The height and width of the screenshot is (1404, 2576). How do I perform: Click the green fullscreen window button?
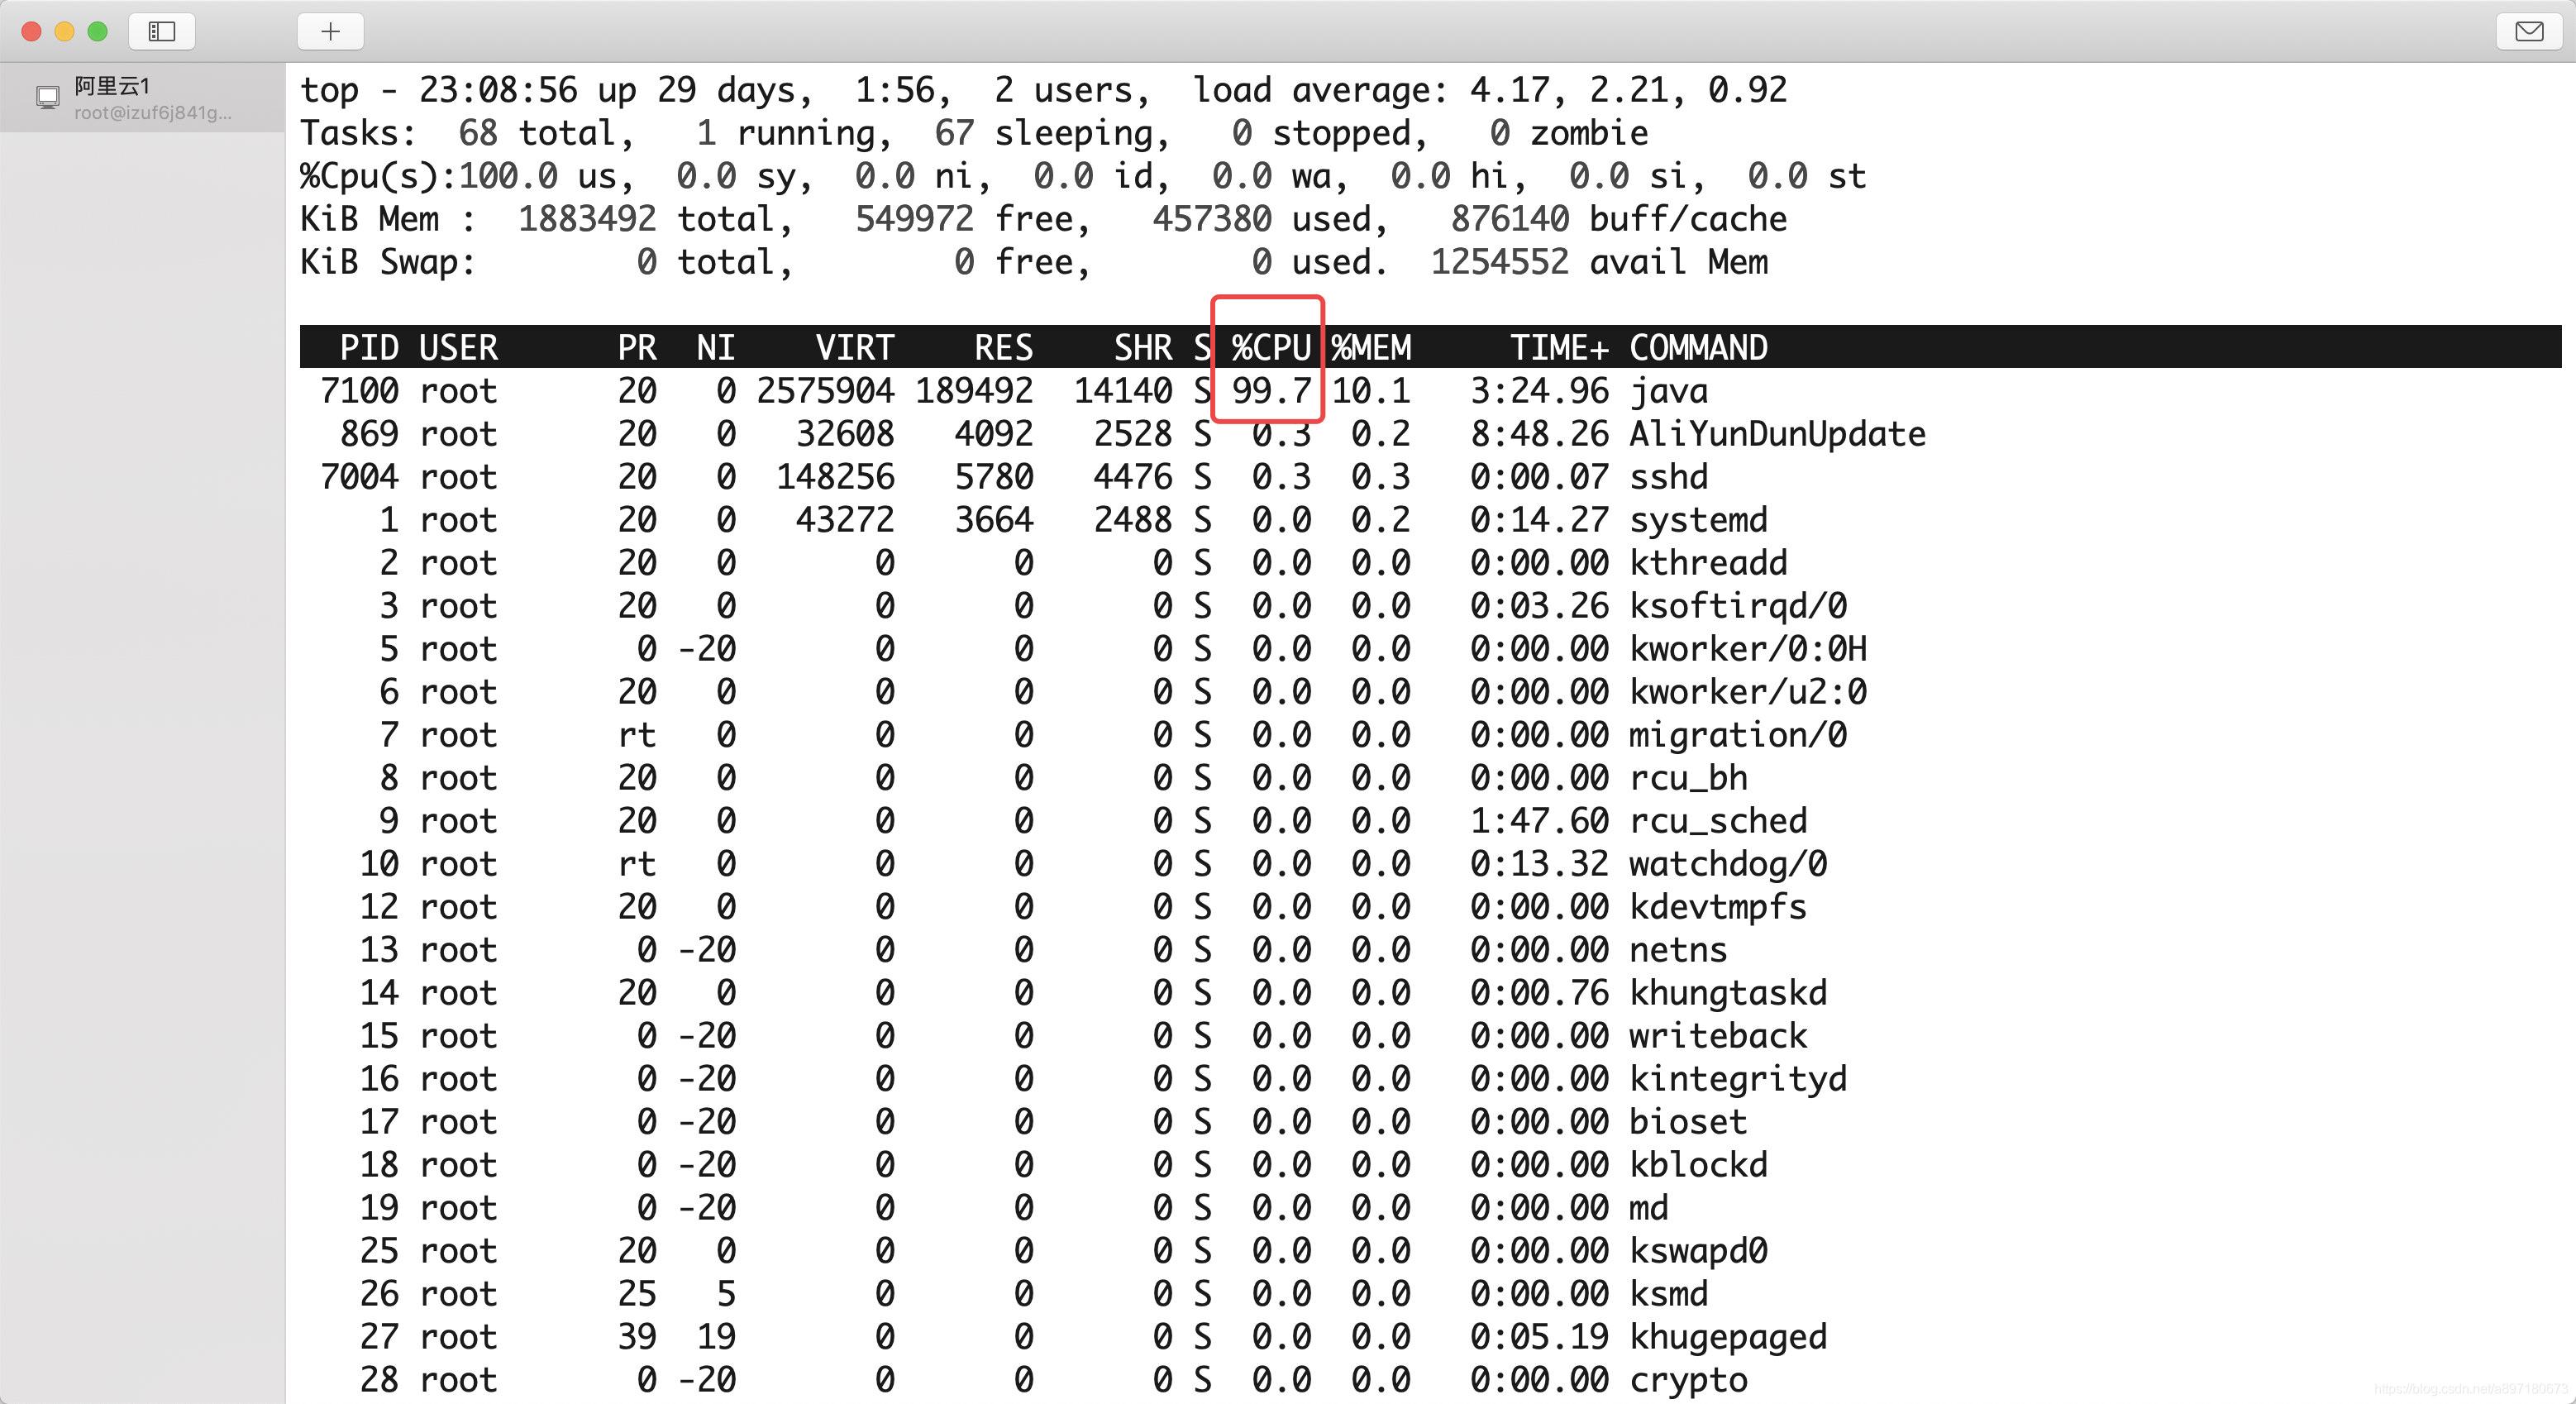click(x=97, y=32)
